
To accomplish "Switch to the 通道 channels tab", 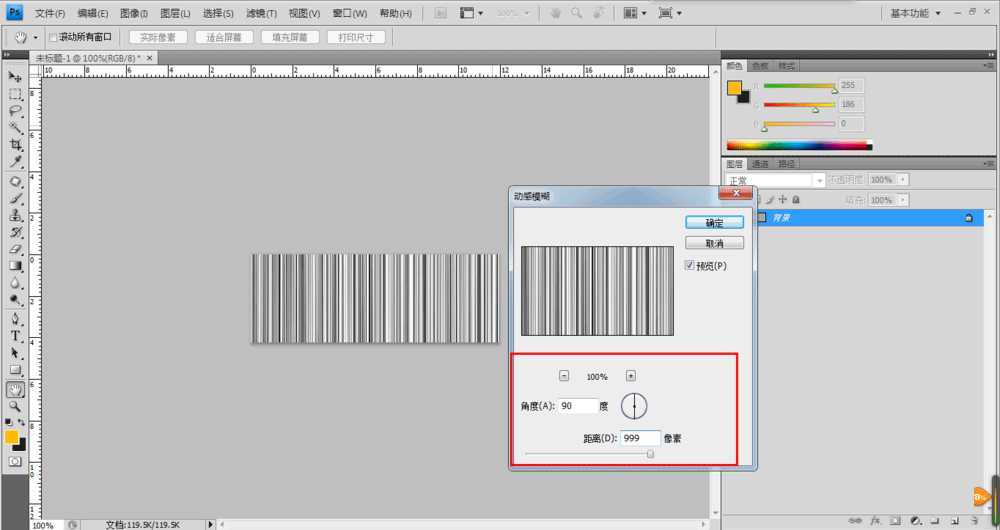I will coord(761,164).
